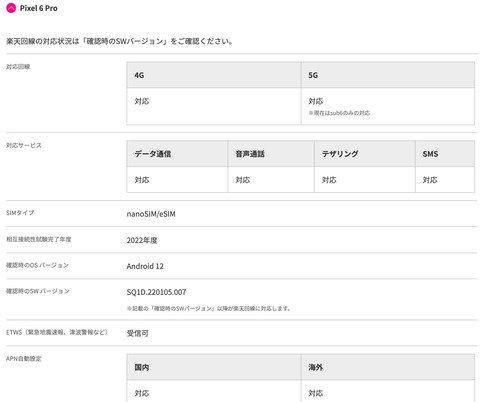Click the 音声通話 table header
480x402 pixels.
point(271,154)
